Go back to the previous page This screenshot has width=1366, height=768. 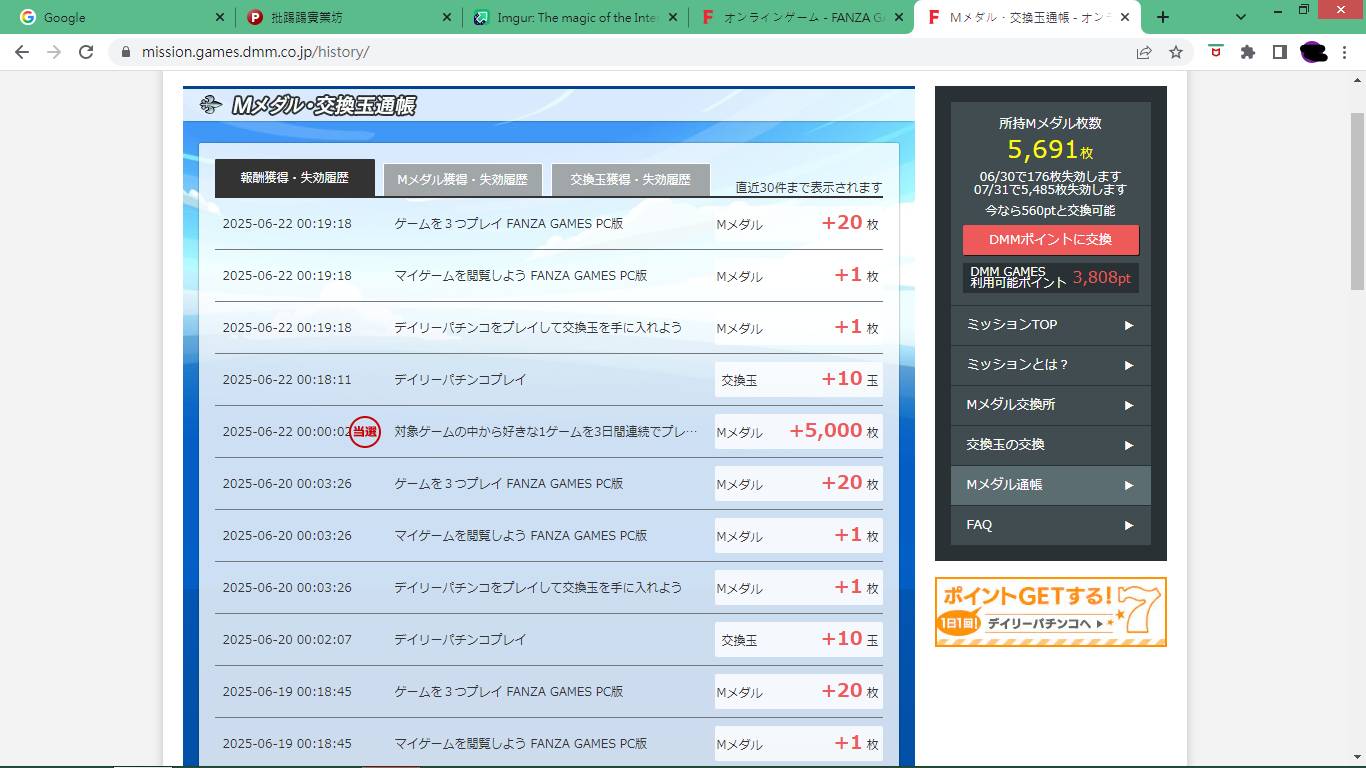tap(22, 52)
